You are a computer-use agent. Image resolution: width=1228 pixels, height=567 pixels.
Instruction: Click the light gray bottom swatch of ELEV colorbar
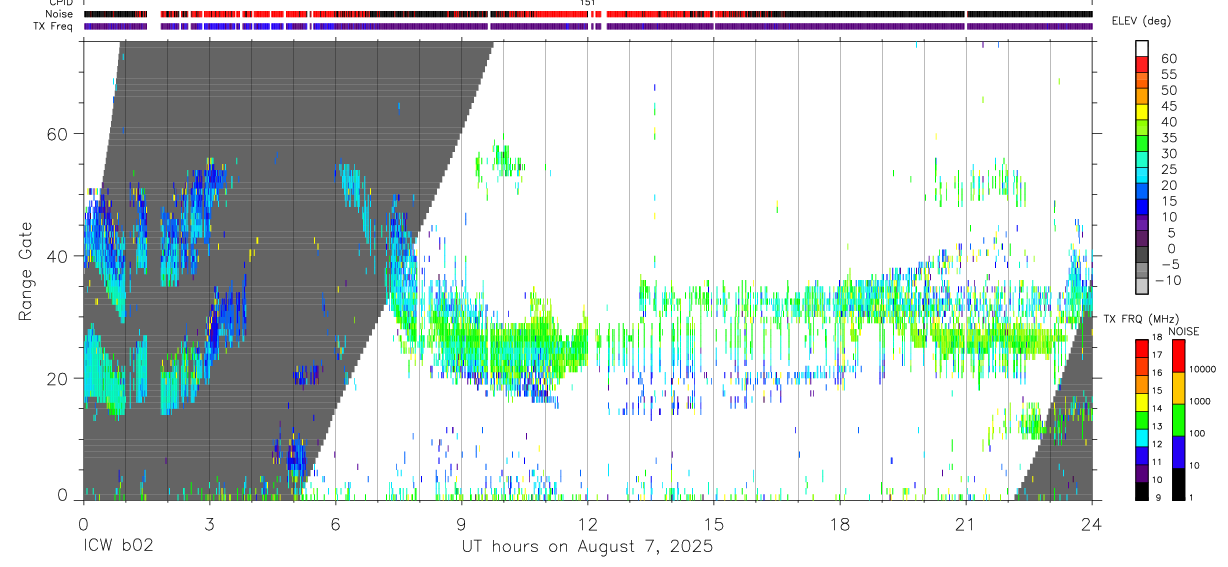tap(1142, 288)
